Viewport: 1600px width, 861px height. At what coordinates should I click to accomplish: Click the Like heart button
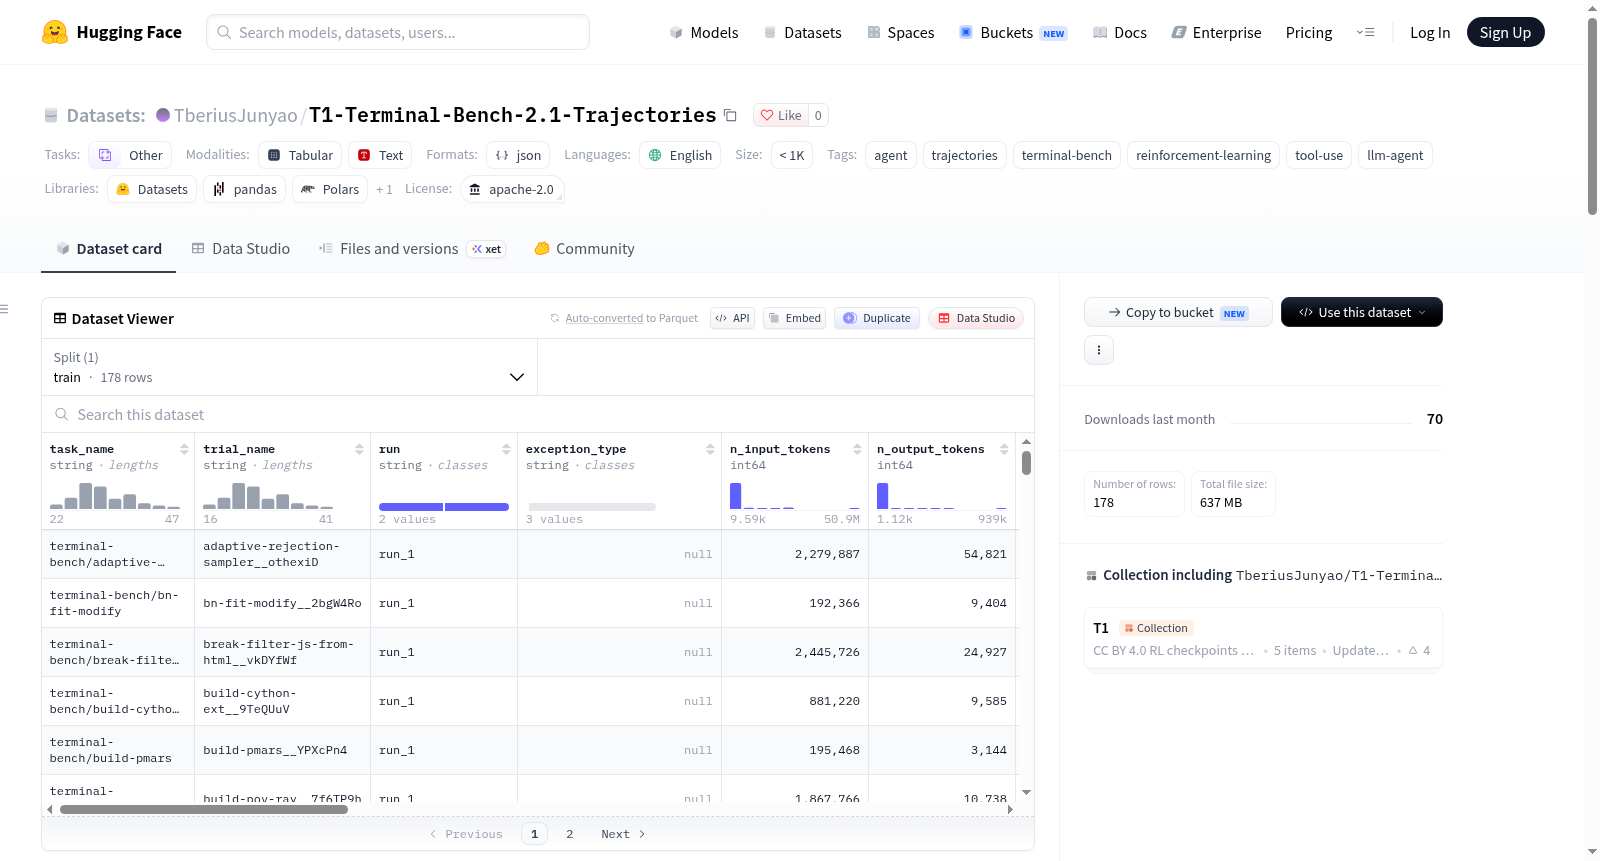(781, 115)
